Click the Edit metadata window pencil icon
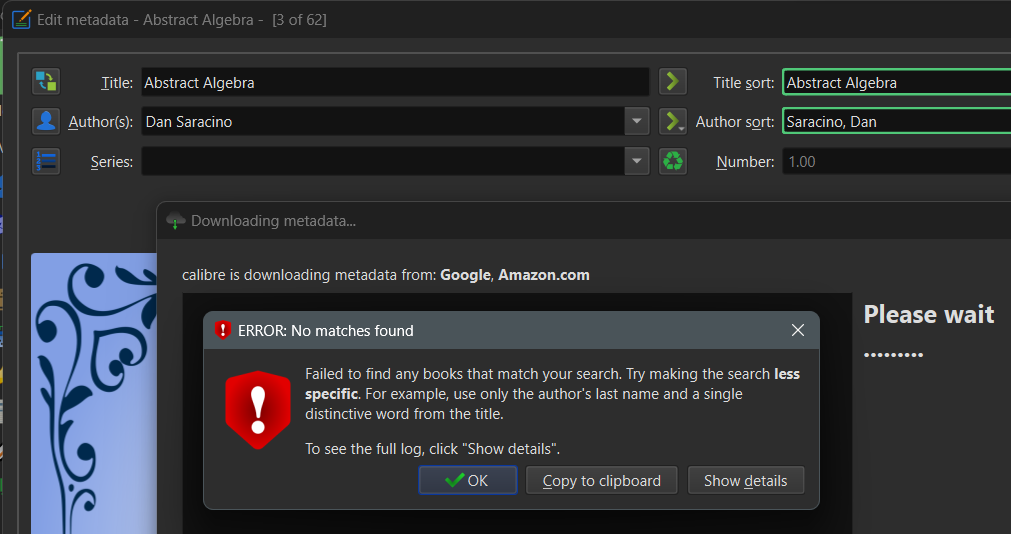Image resolution: width=1011 pixels, height=534 pixels. click(x=21, y=19)
